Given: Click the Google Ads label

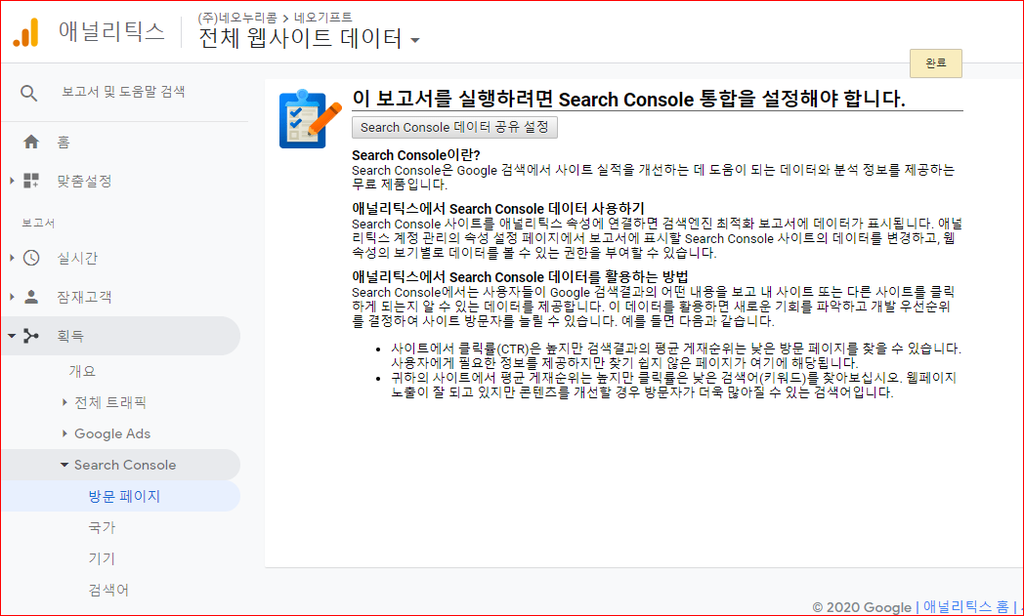Looking at the screenshot, I should tap(112, 433).
